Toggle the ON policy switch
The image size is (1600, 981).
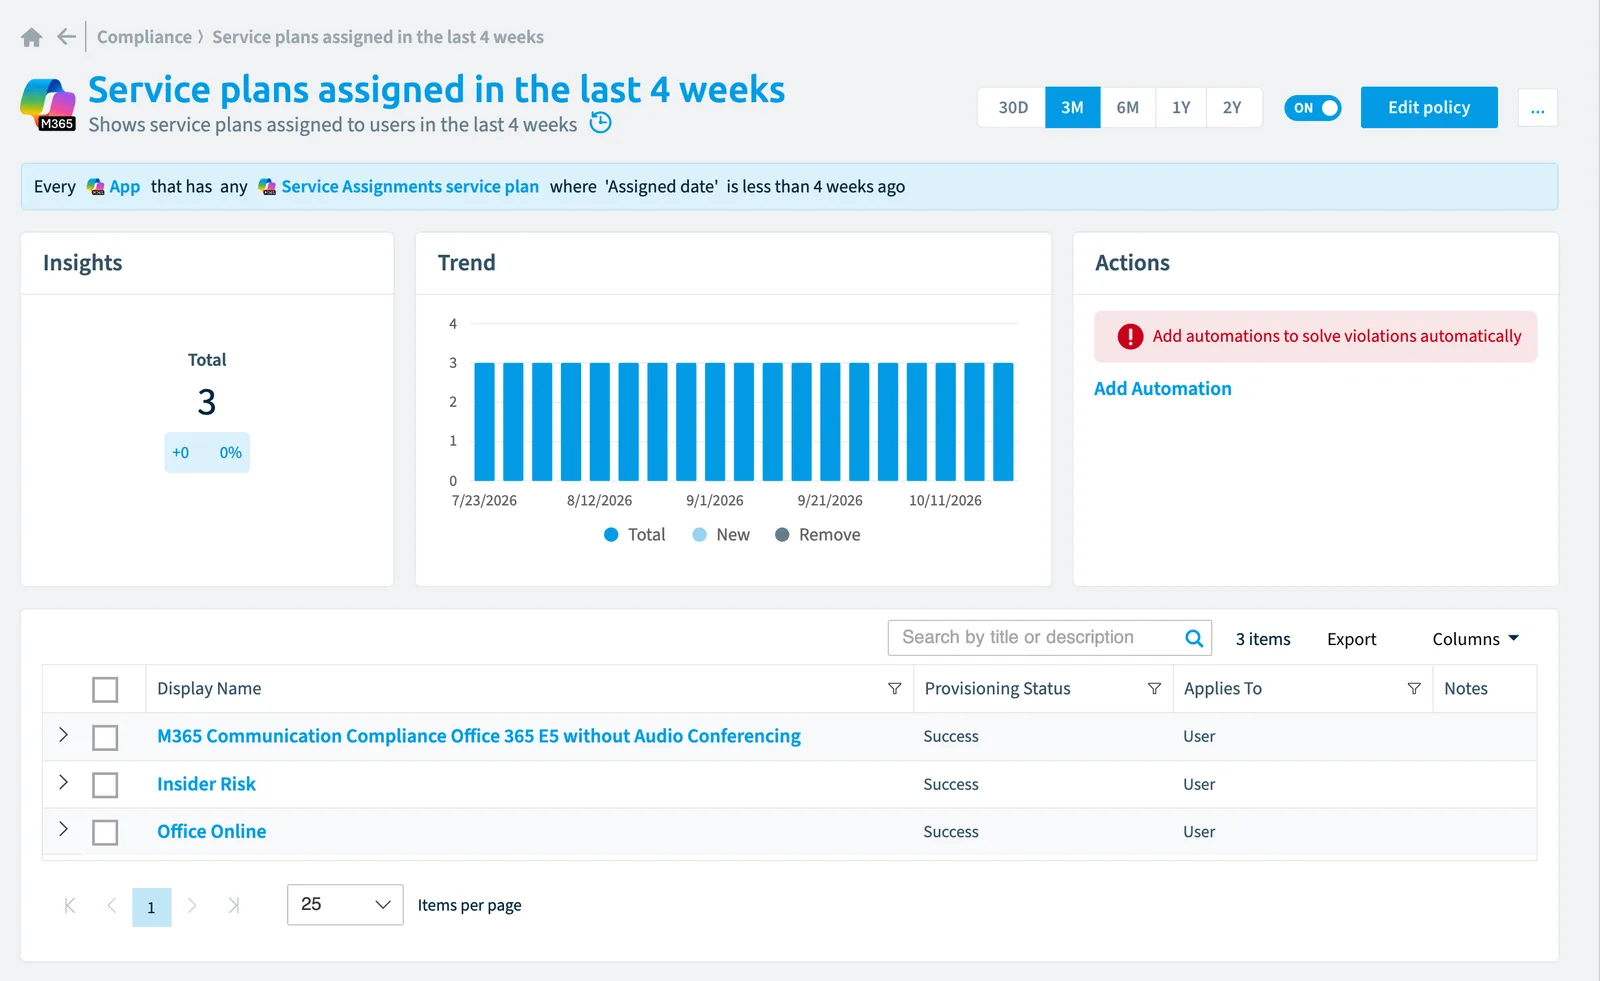pyautogui.click(x=1312, y=108)
